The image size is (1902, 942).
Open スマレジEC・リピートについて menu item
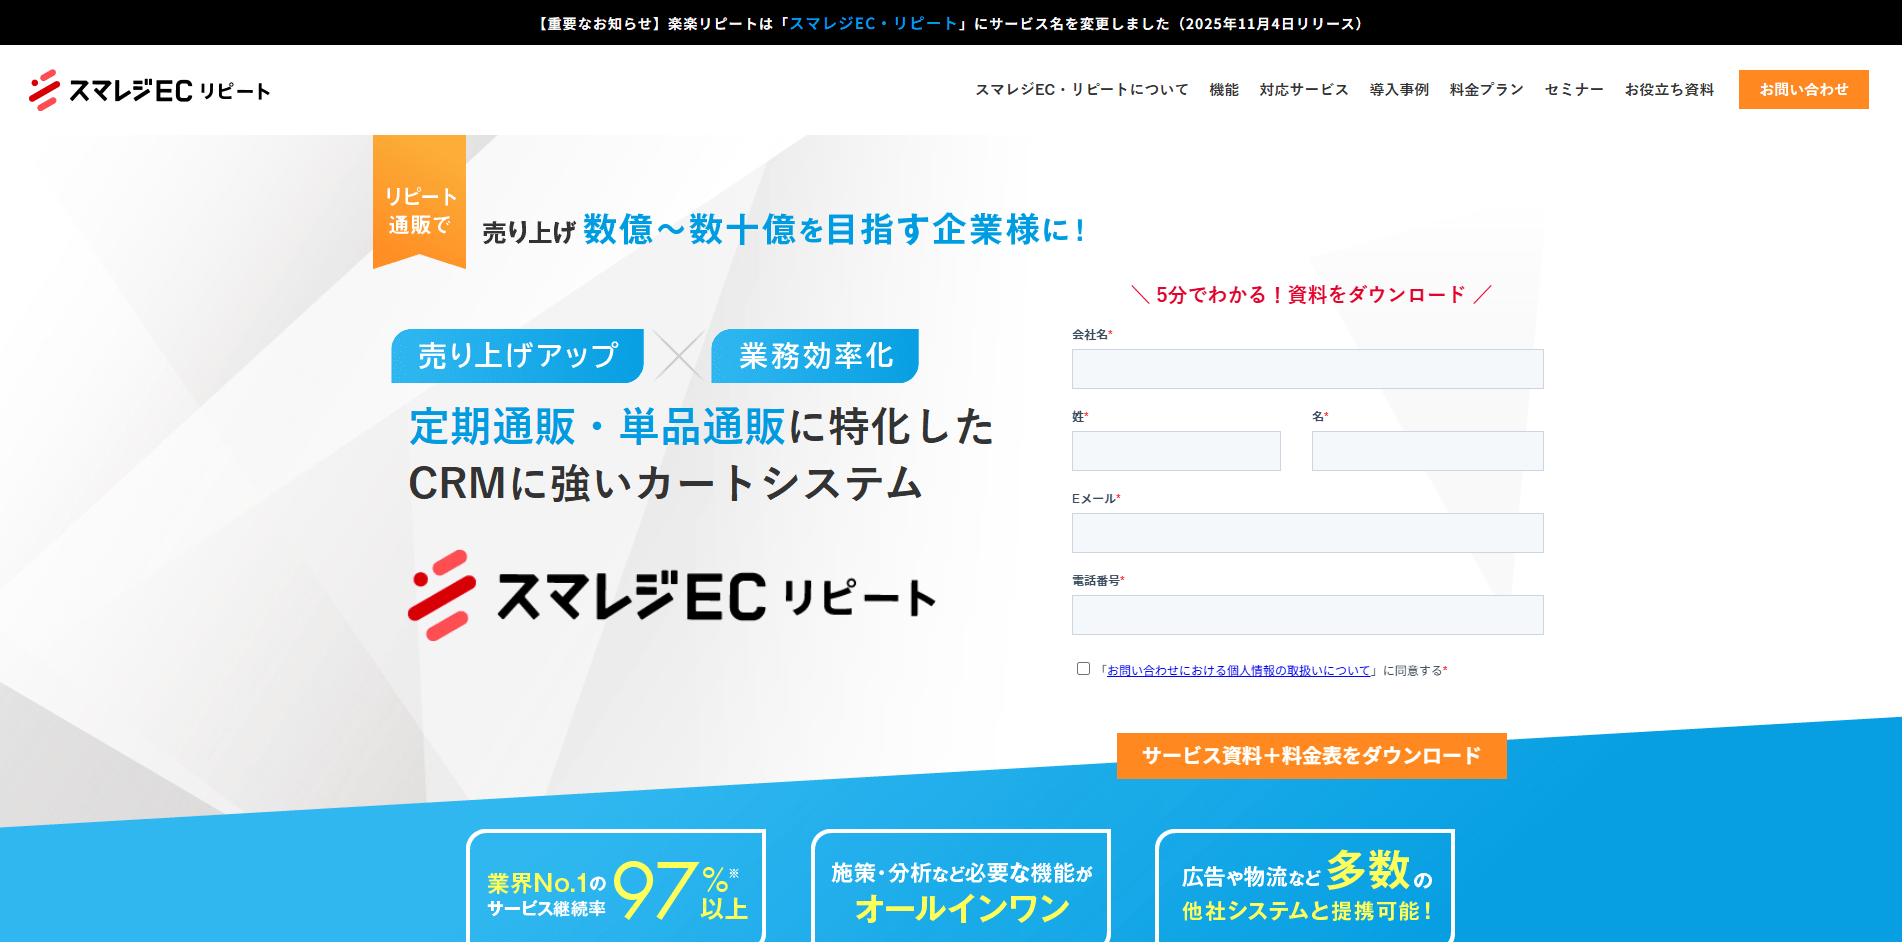coord(1081,90)
